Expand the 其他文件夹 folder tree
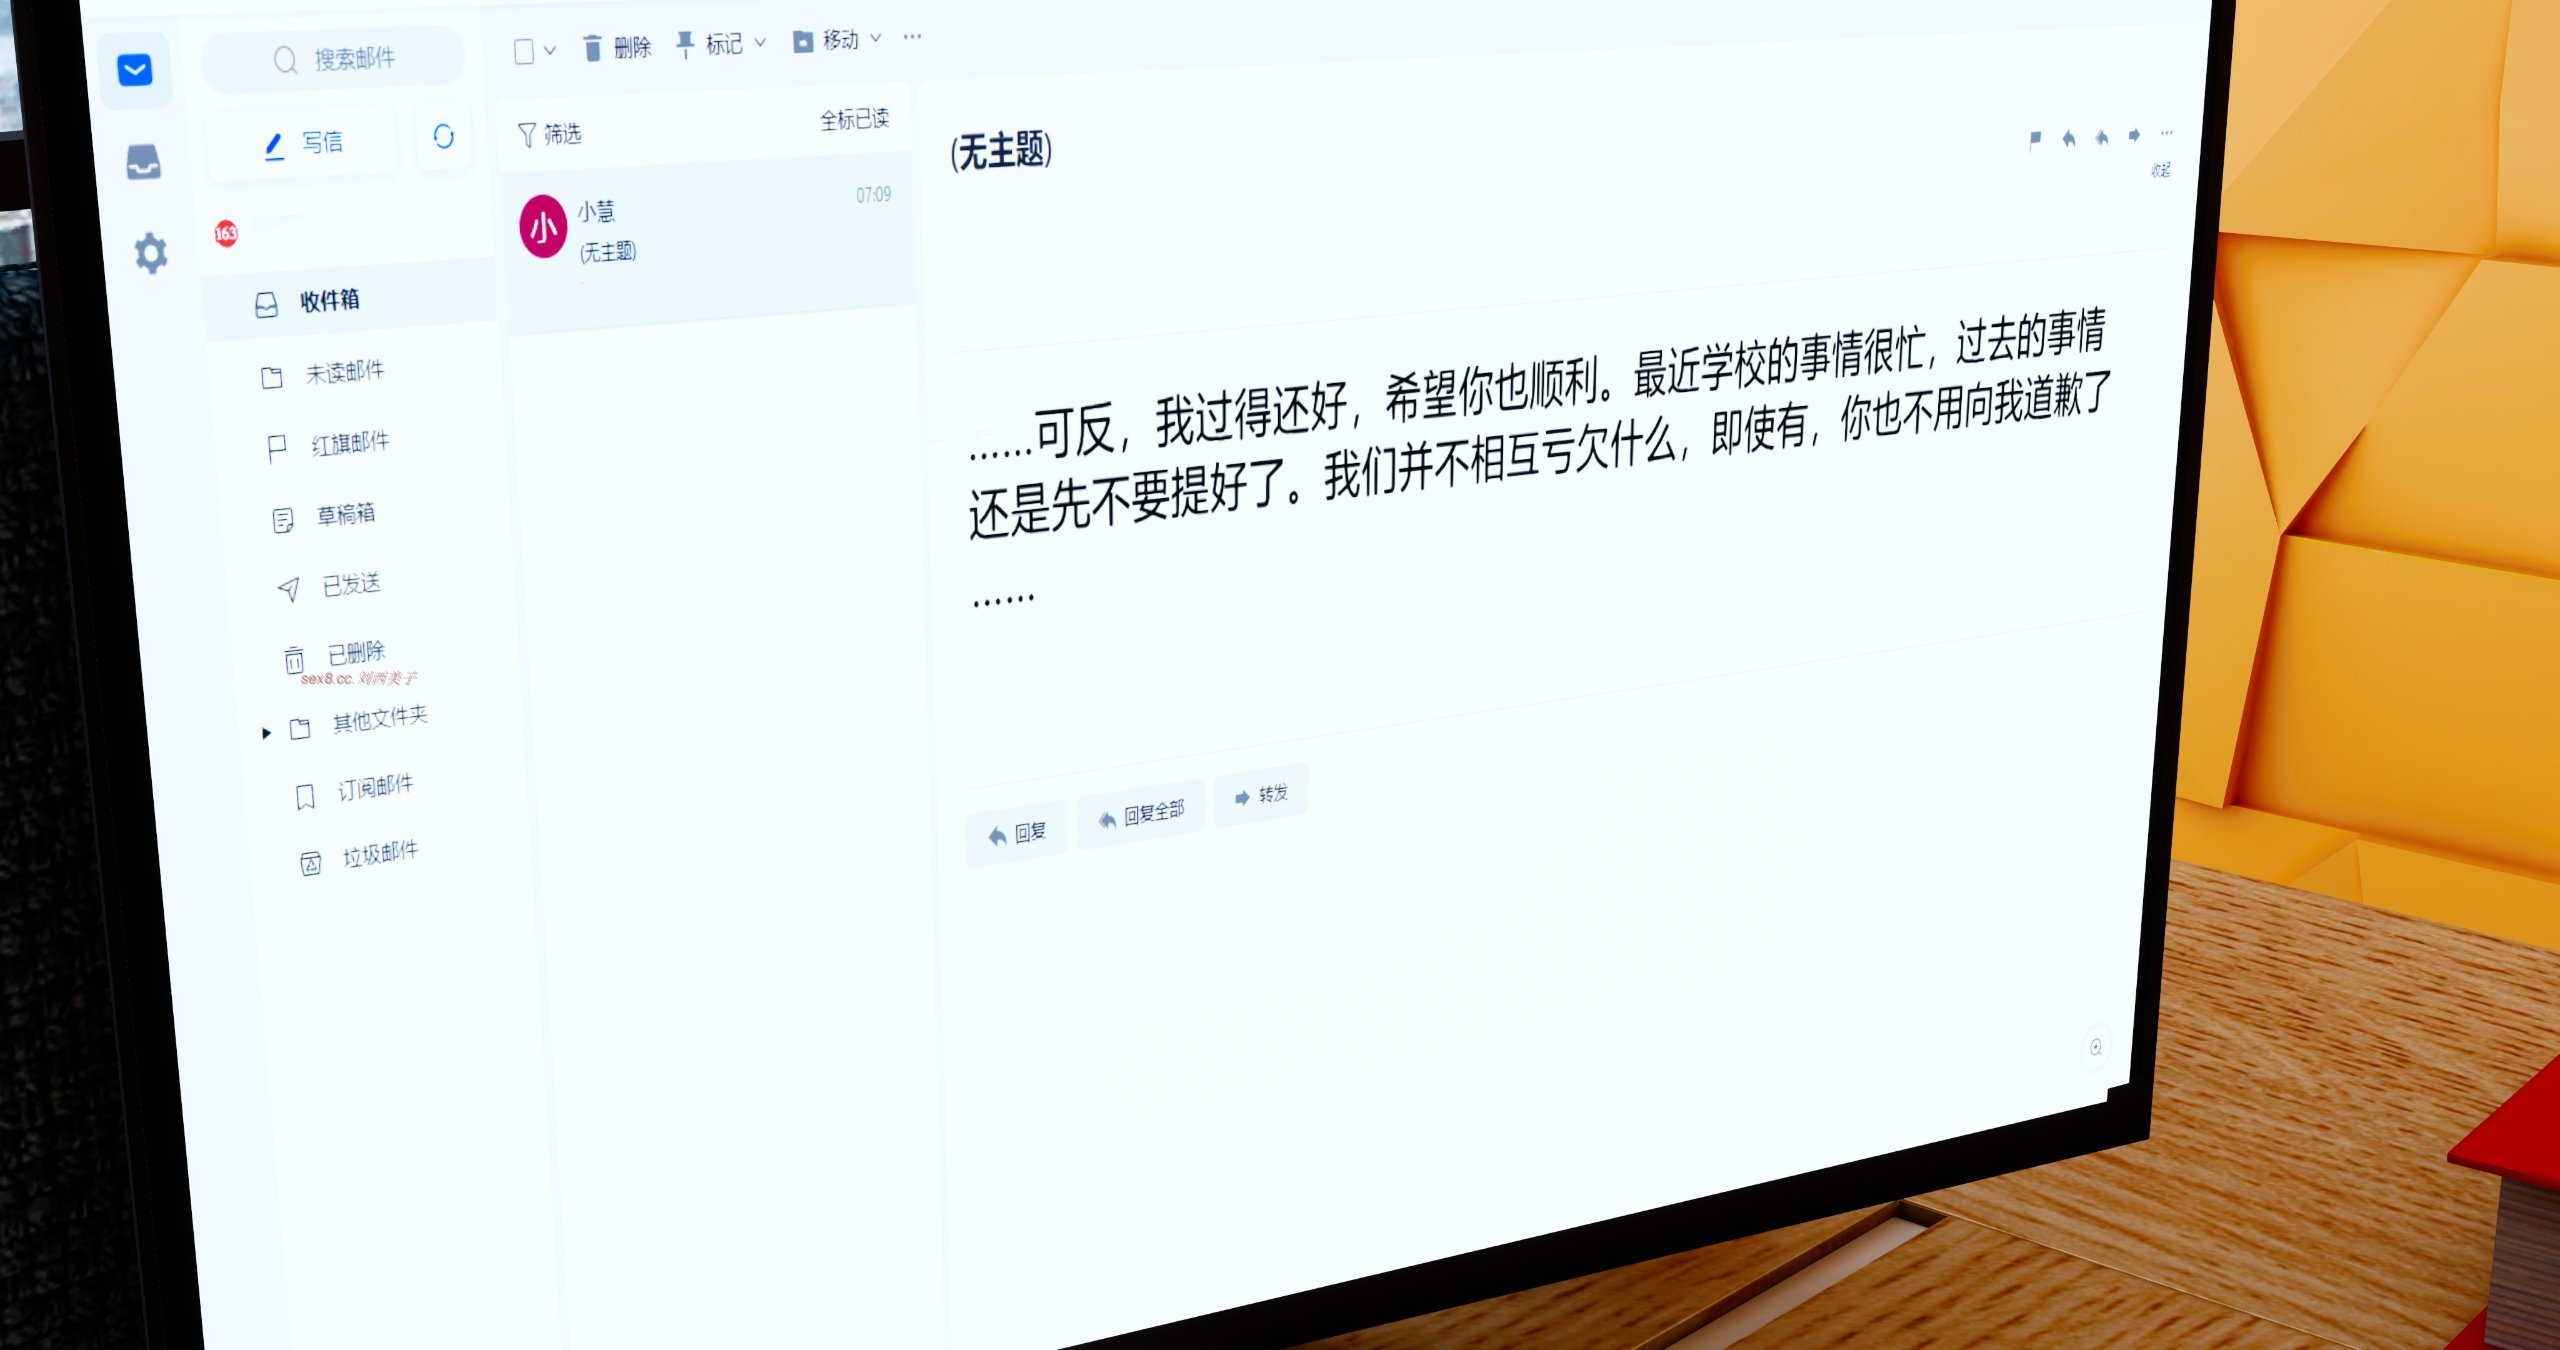Screen dimensions: 2560x1350 click(266, 733)
